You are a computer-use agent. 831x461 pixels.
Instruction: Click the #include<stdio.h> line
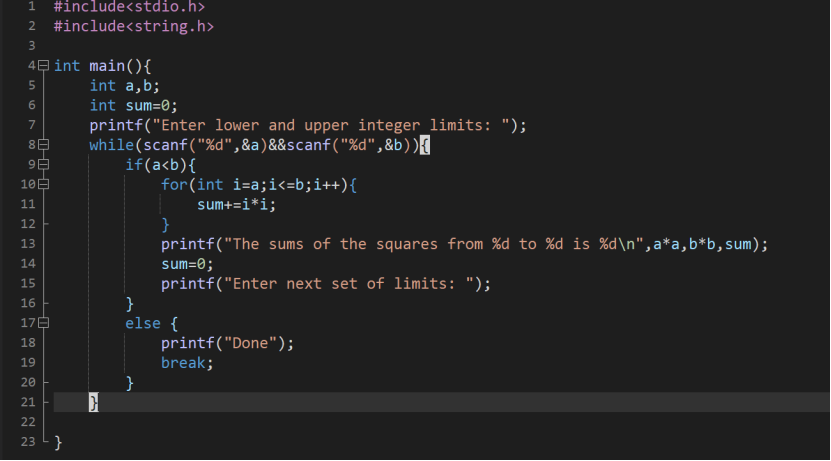click(129, 7)
